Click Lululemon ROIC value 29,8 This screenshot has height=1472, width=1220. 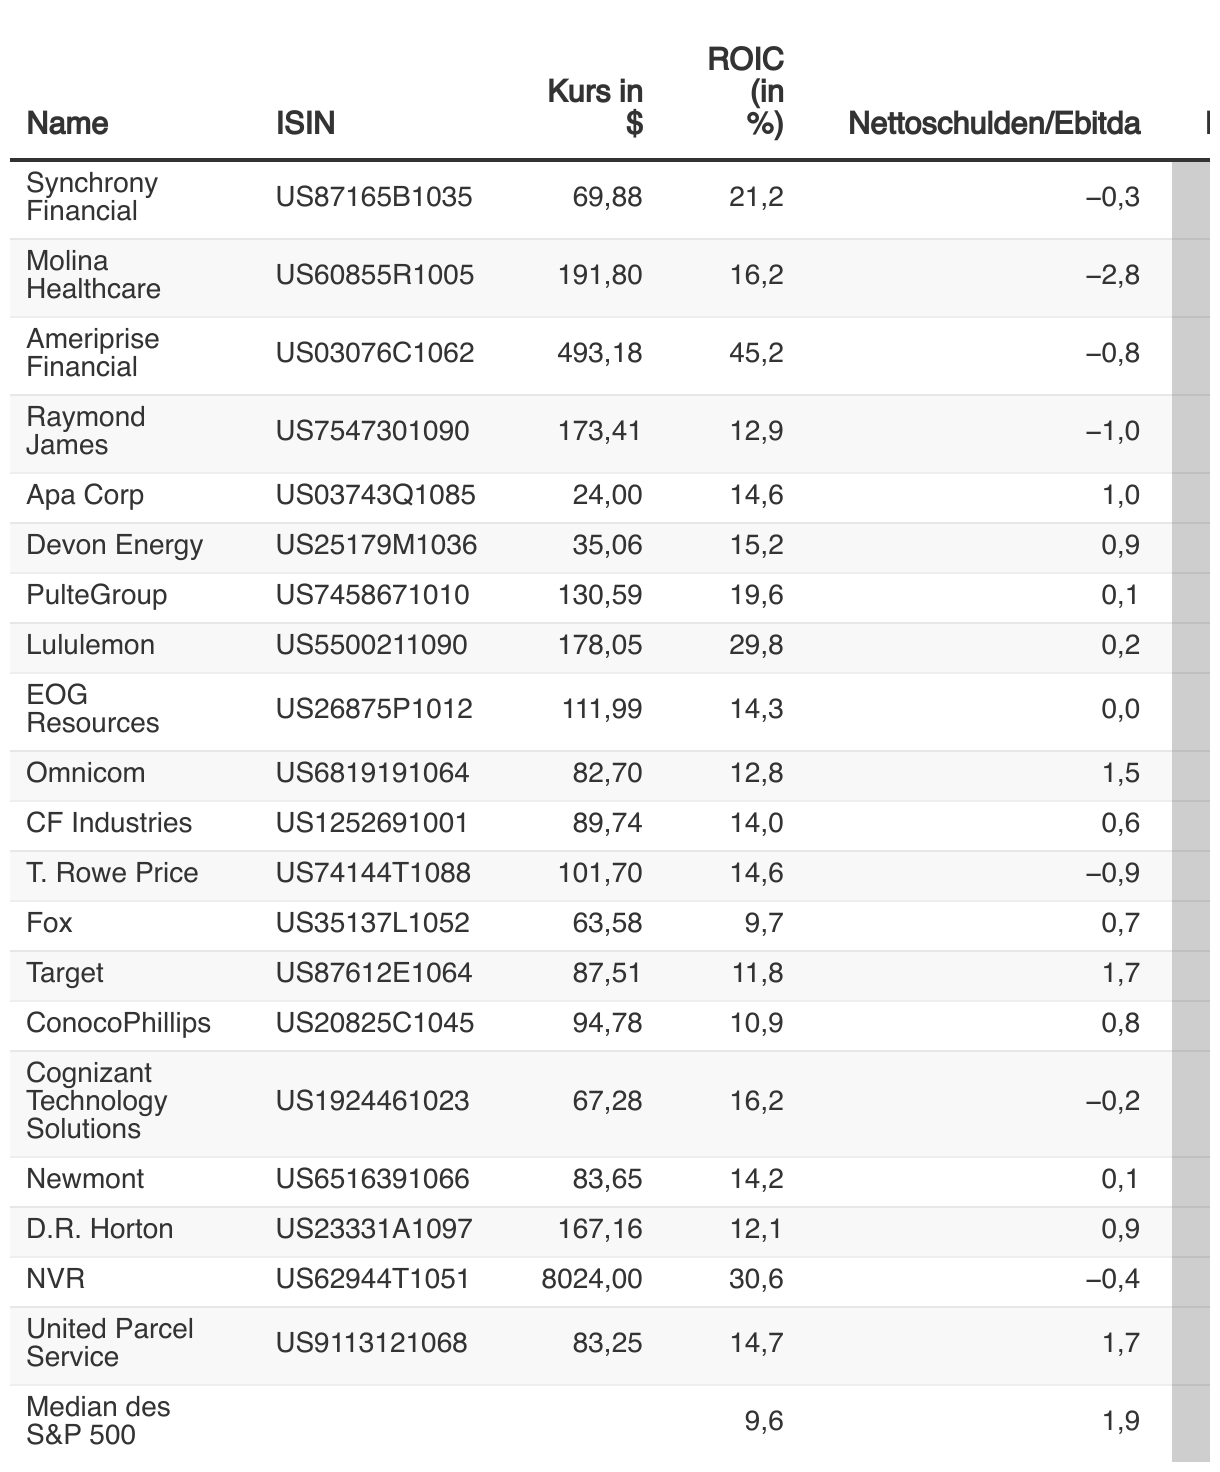click(756, 645)
